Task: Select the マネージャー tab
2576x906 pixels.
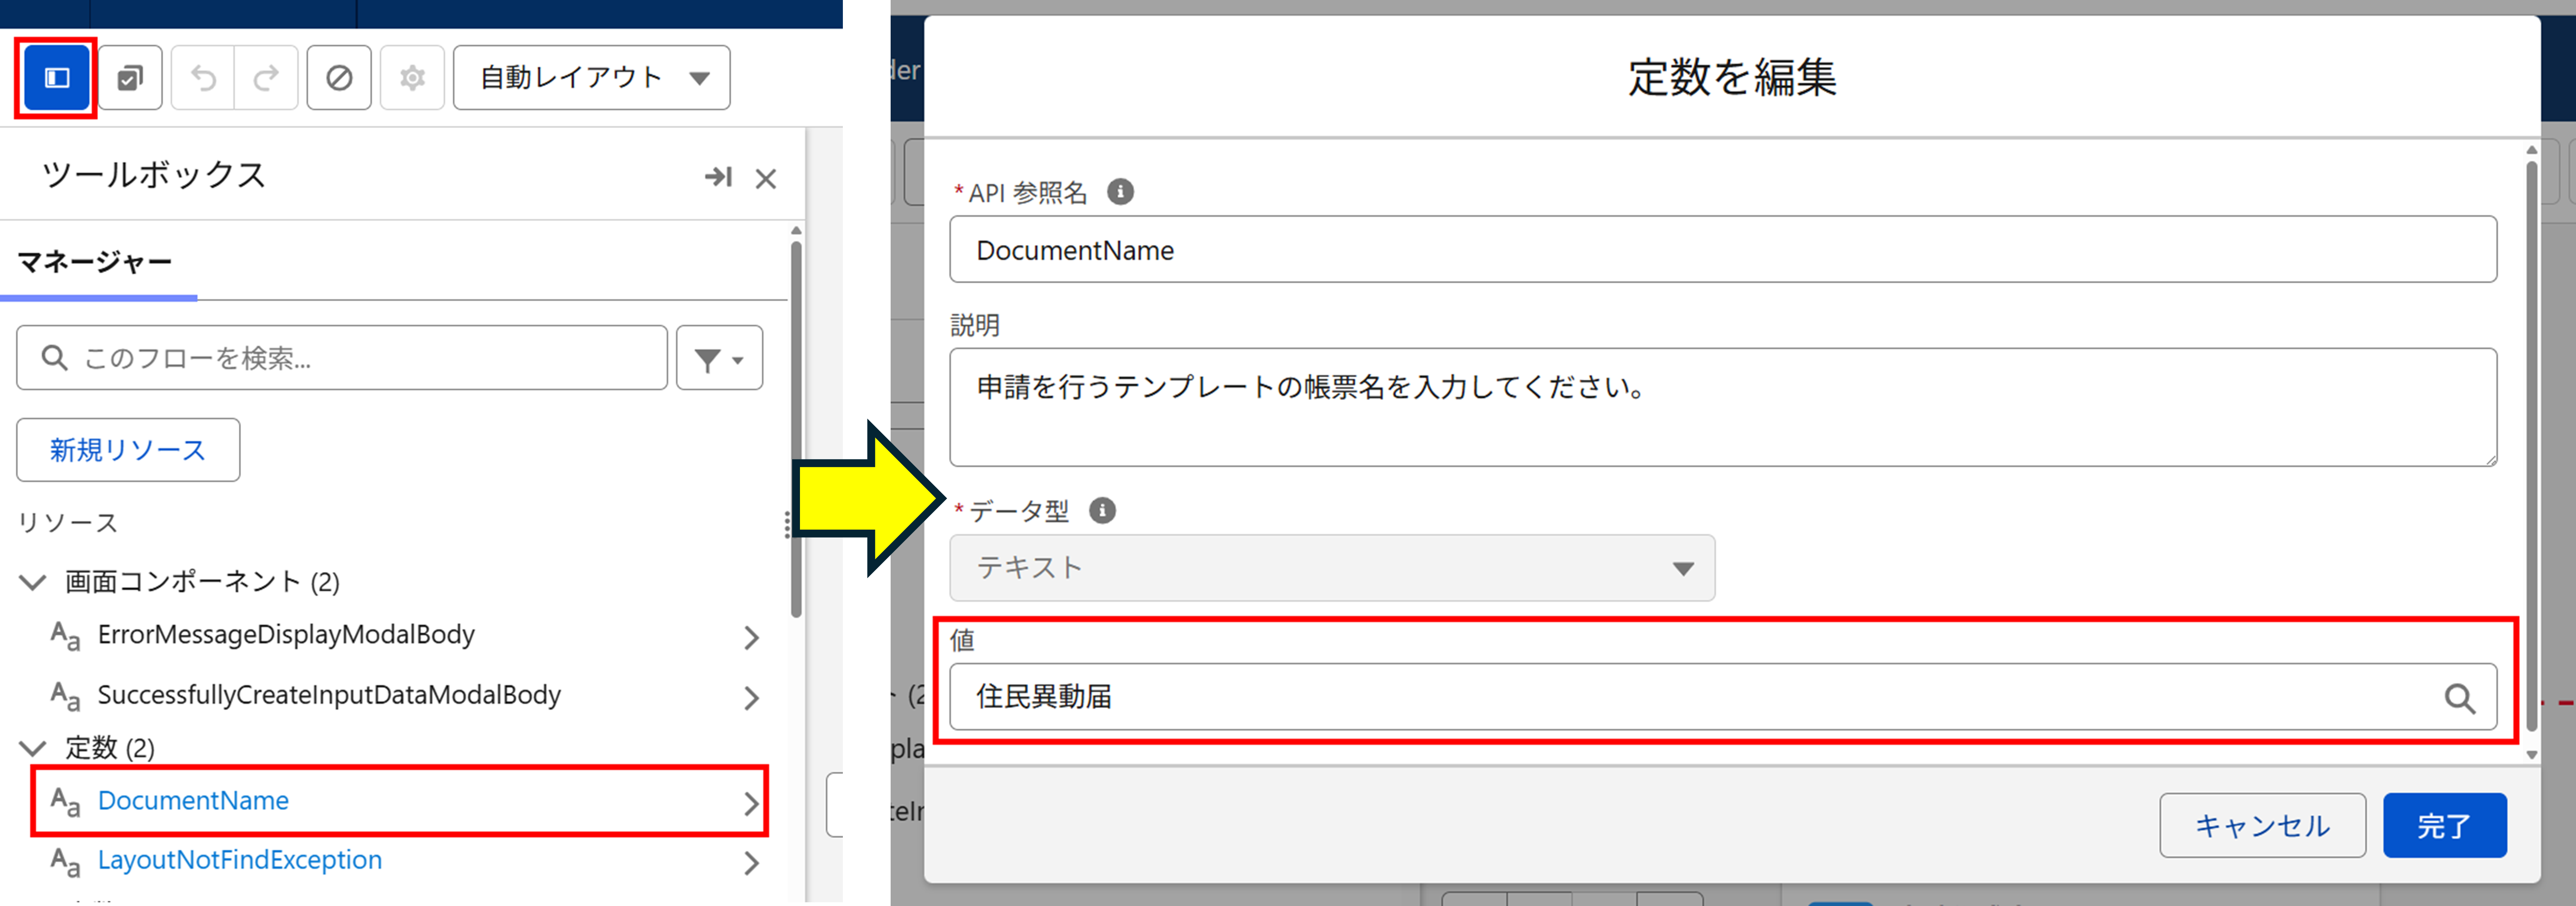Action: (x=95, y=262)
